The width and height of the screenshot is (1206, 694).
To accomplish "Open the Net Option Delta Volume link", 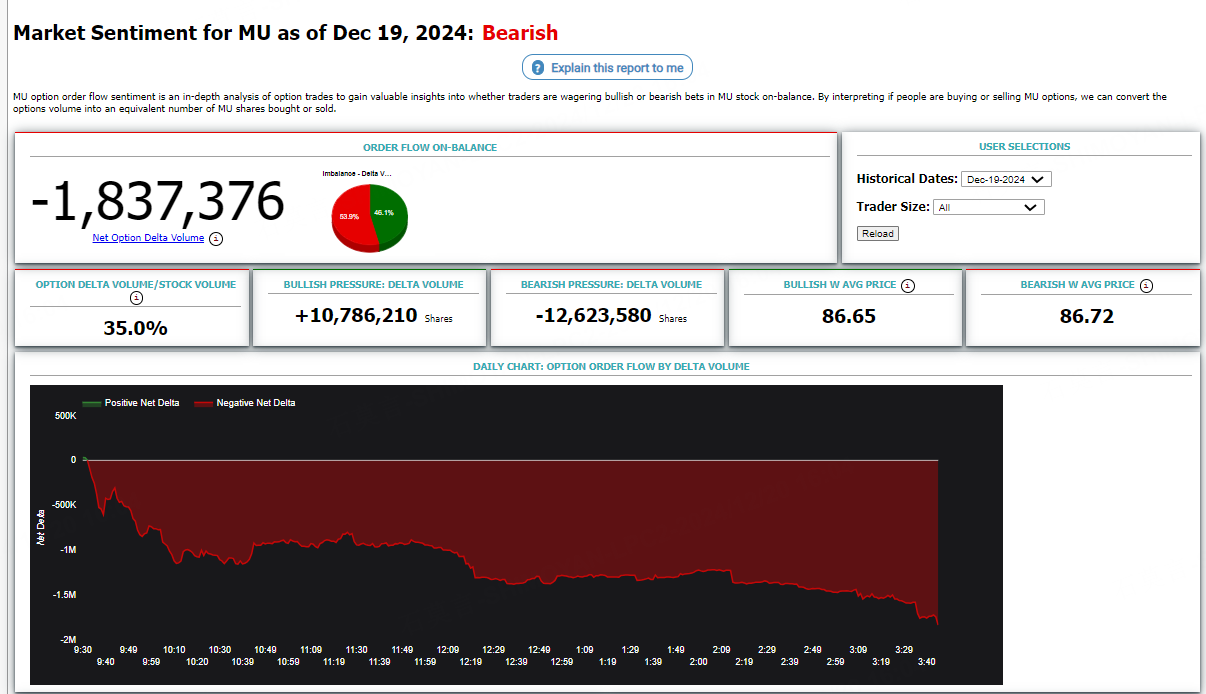I will tap(148, 238).
